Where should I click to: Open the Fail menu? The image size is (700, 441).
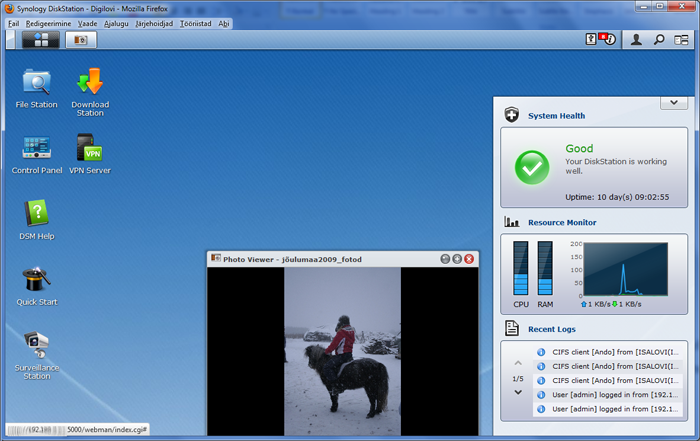(13, 24)
